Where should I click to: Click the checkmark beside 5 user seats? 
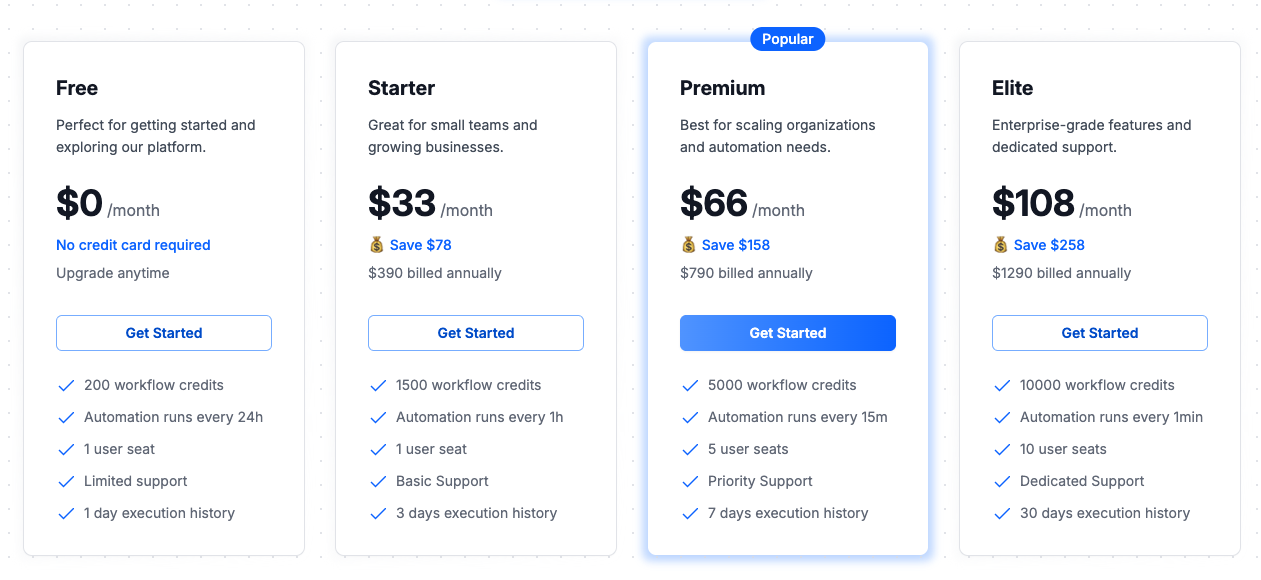[x=691, y=449]
